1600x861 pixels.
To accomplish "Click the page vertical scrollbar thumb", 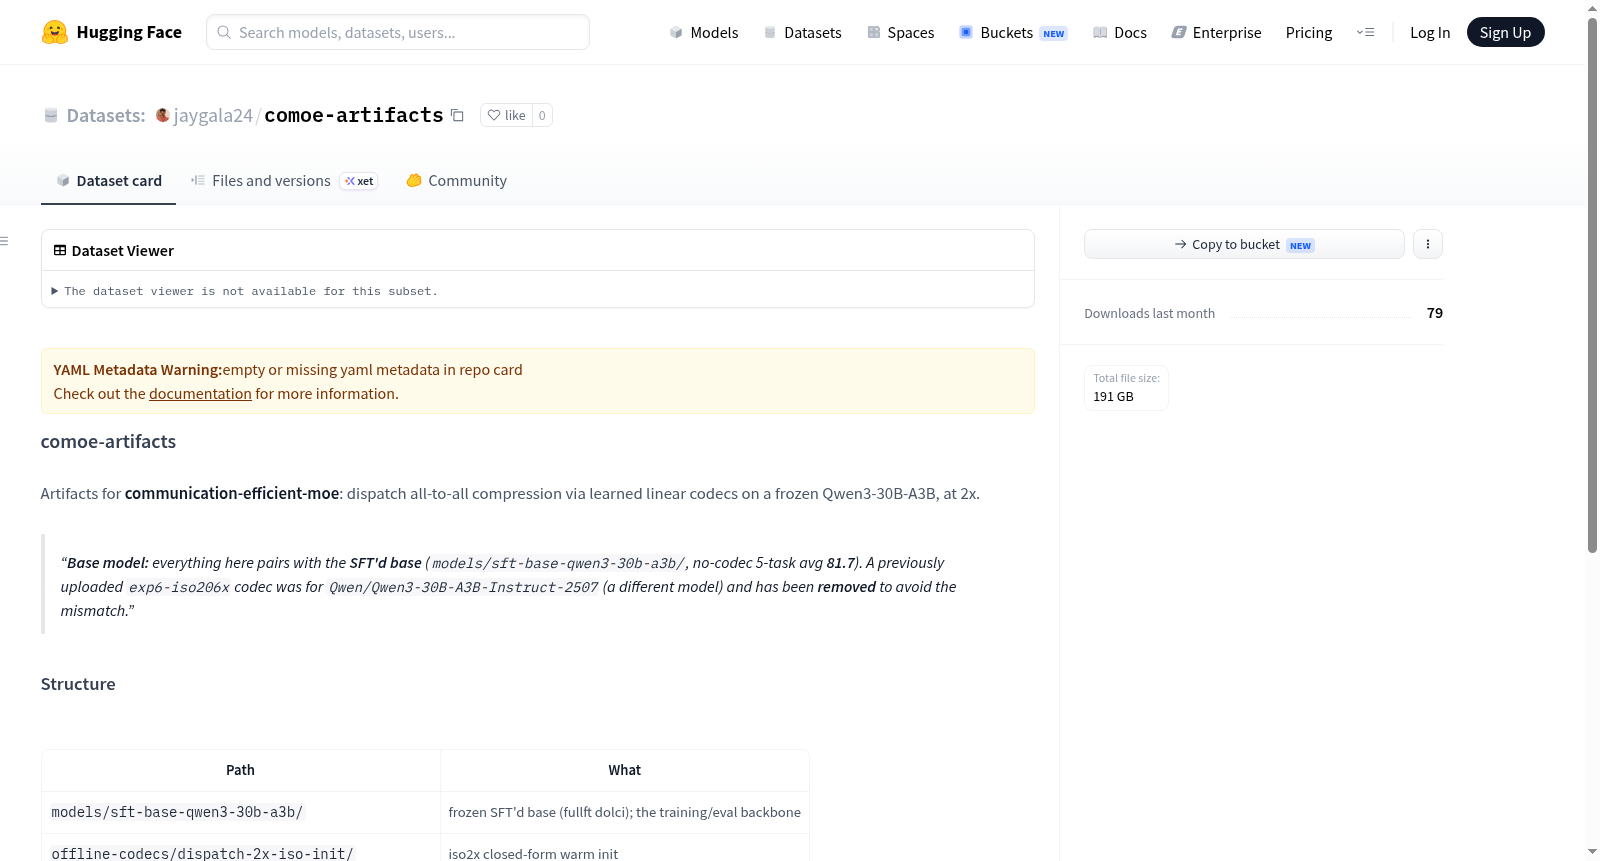I will point(1592,285).
